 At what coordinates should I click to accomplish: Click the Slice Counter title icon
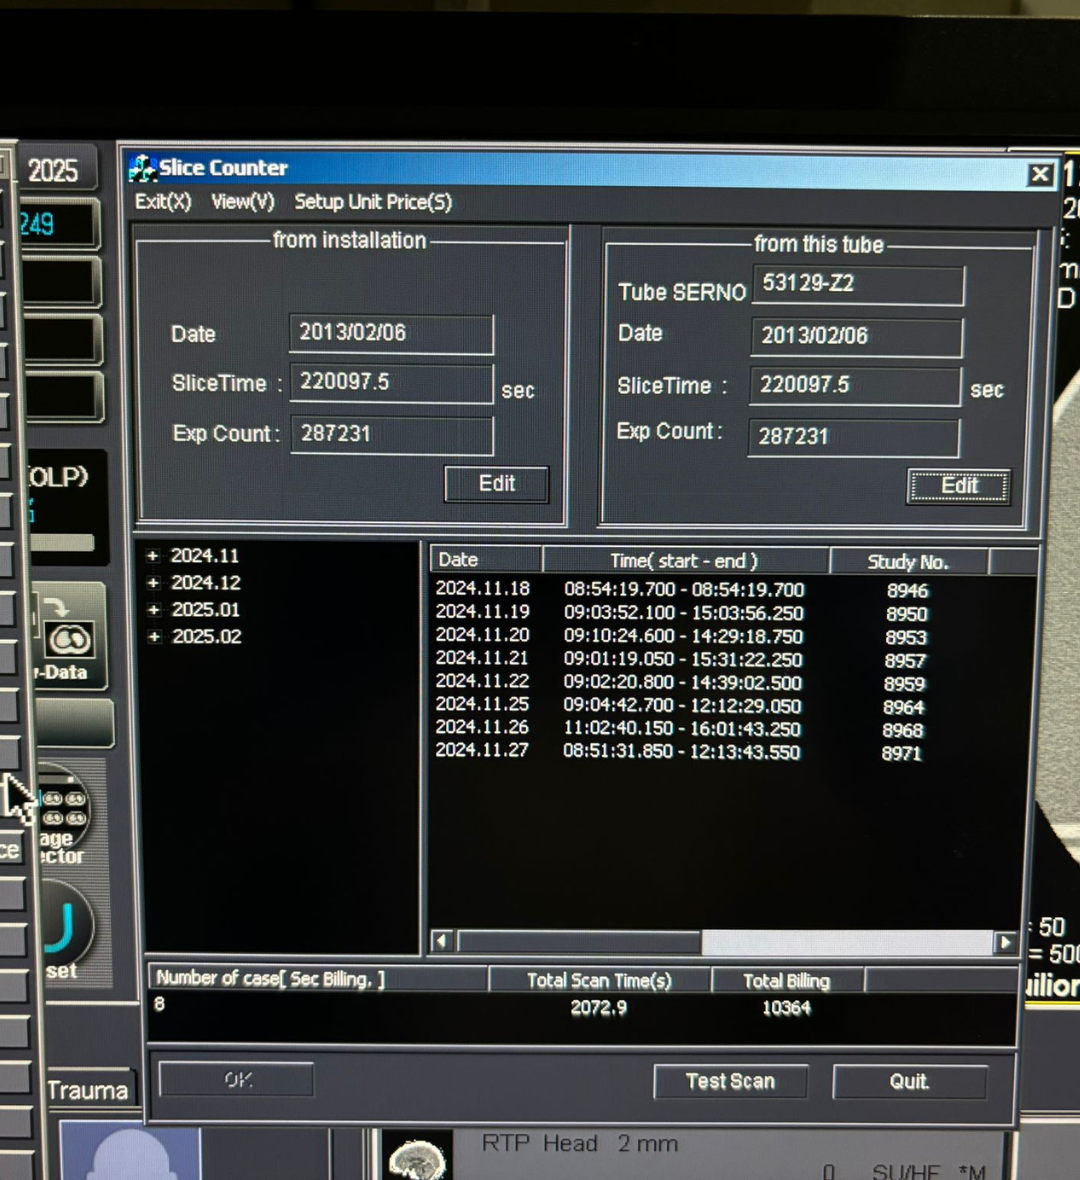(x=141, y=168)
